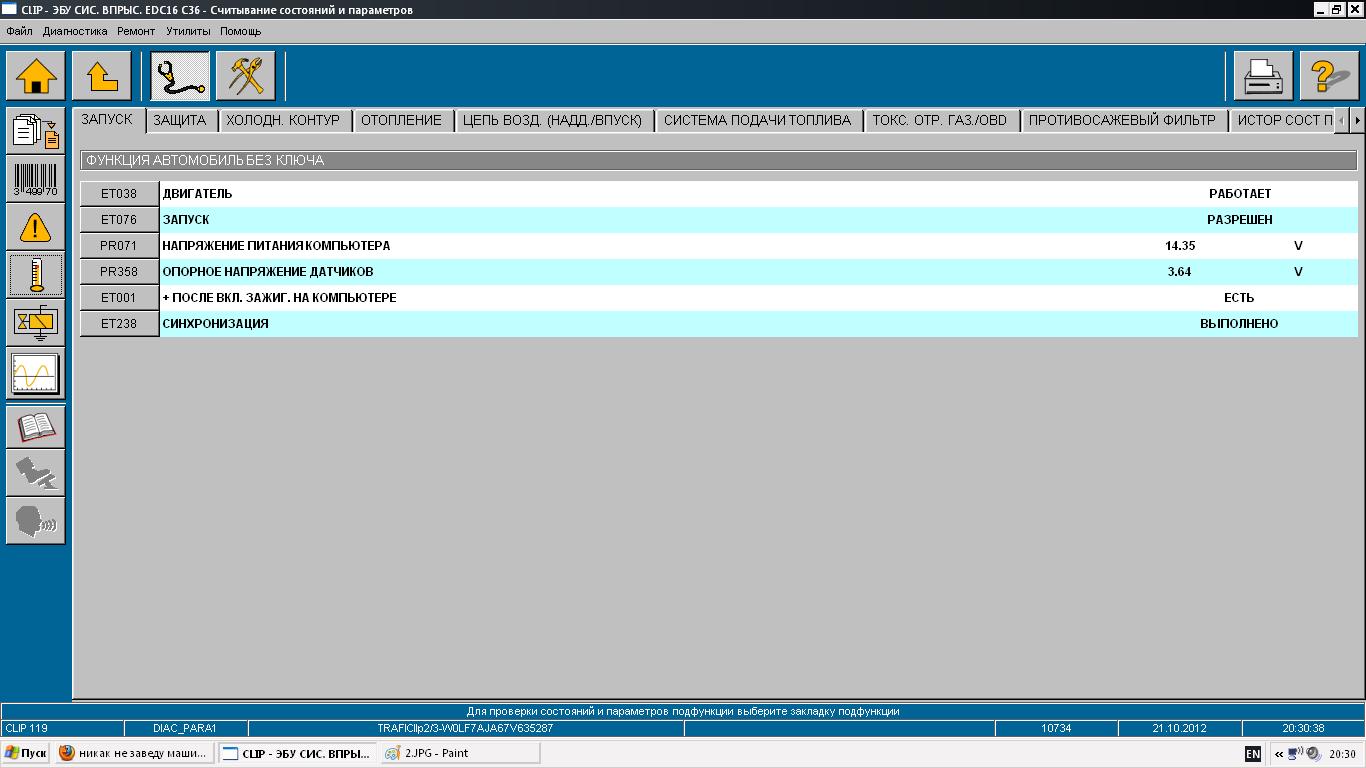The width and height of the screenshot is (1366, 768).
Task: Expand hidden tray icons chevron
Action: point(1279,754)
